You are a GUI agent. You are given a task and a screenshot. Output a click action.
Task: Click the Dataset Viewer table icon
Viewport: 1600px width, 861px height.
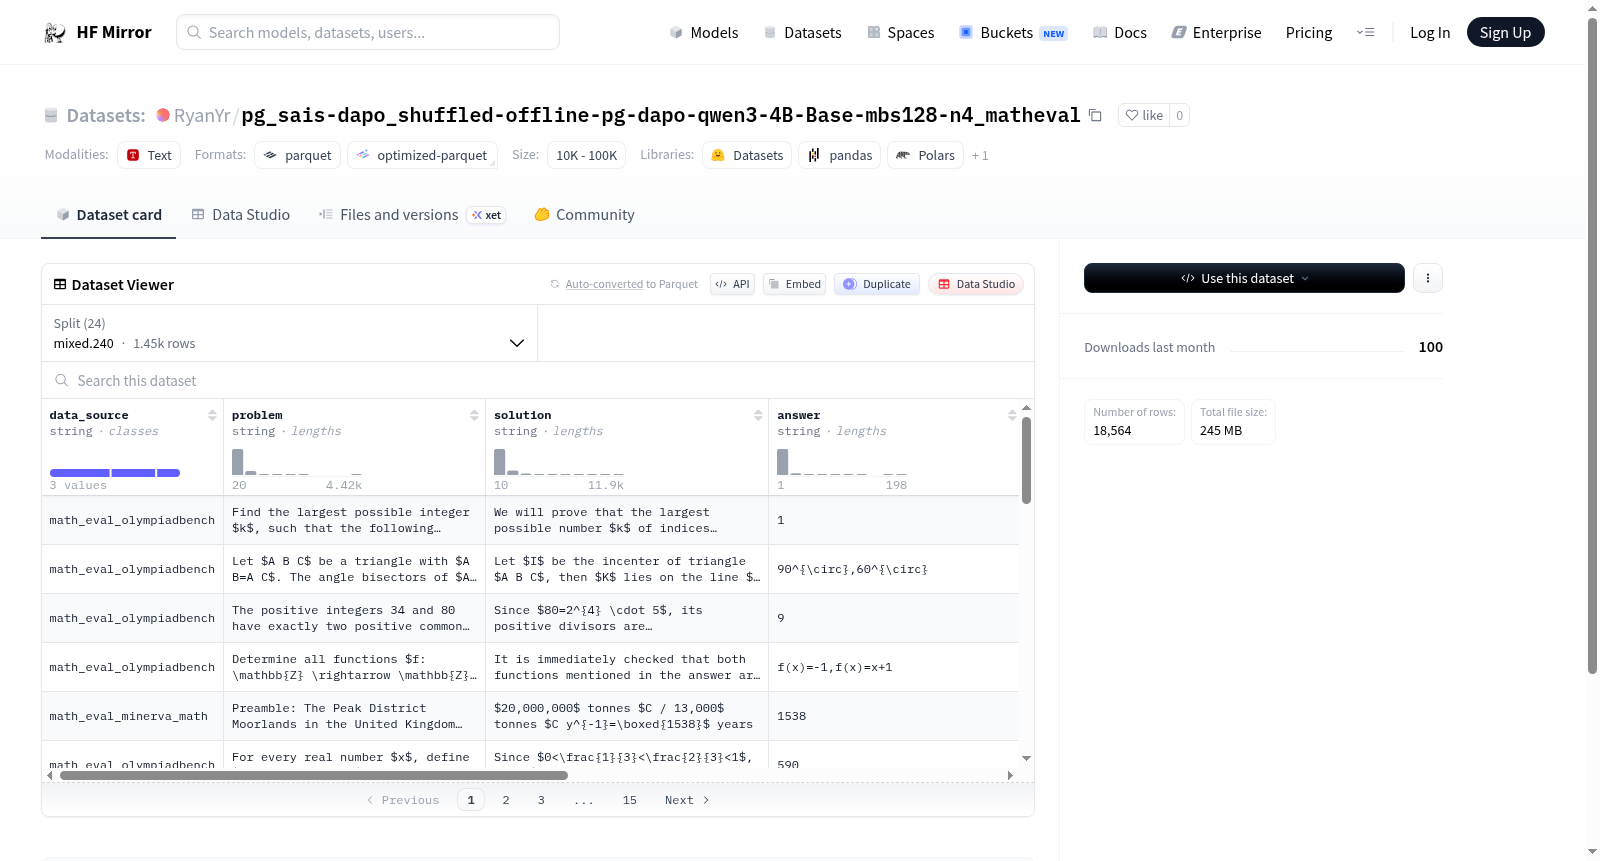pyautogui.click(x=60, y=285)
